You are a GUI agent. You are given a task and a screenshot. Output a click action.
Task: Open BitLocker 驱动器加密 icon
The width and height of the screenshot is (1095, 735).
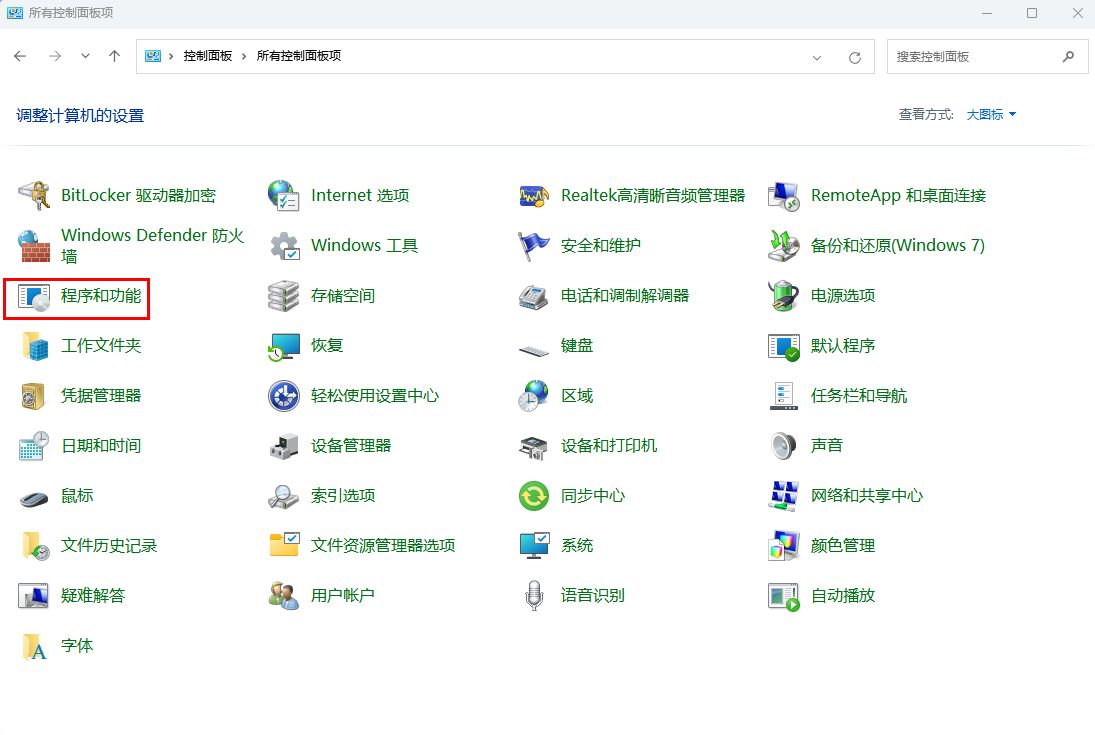34,196
